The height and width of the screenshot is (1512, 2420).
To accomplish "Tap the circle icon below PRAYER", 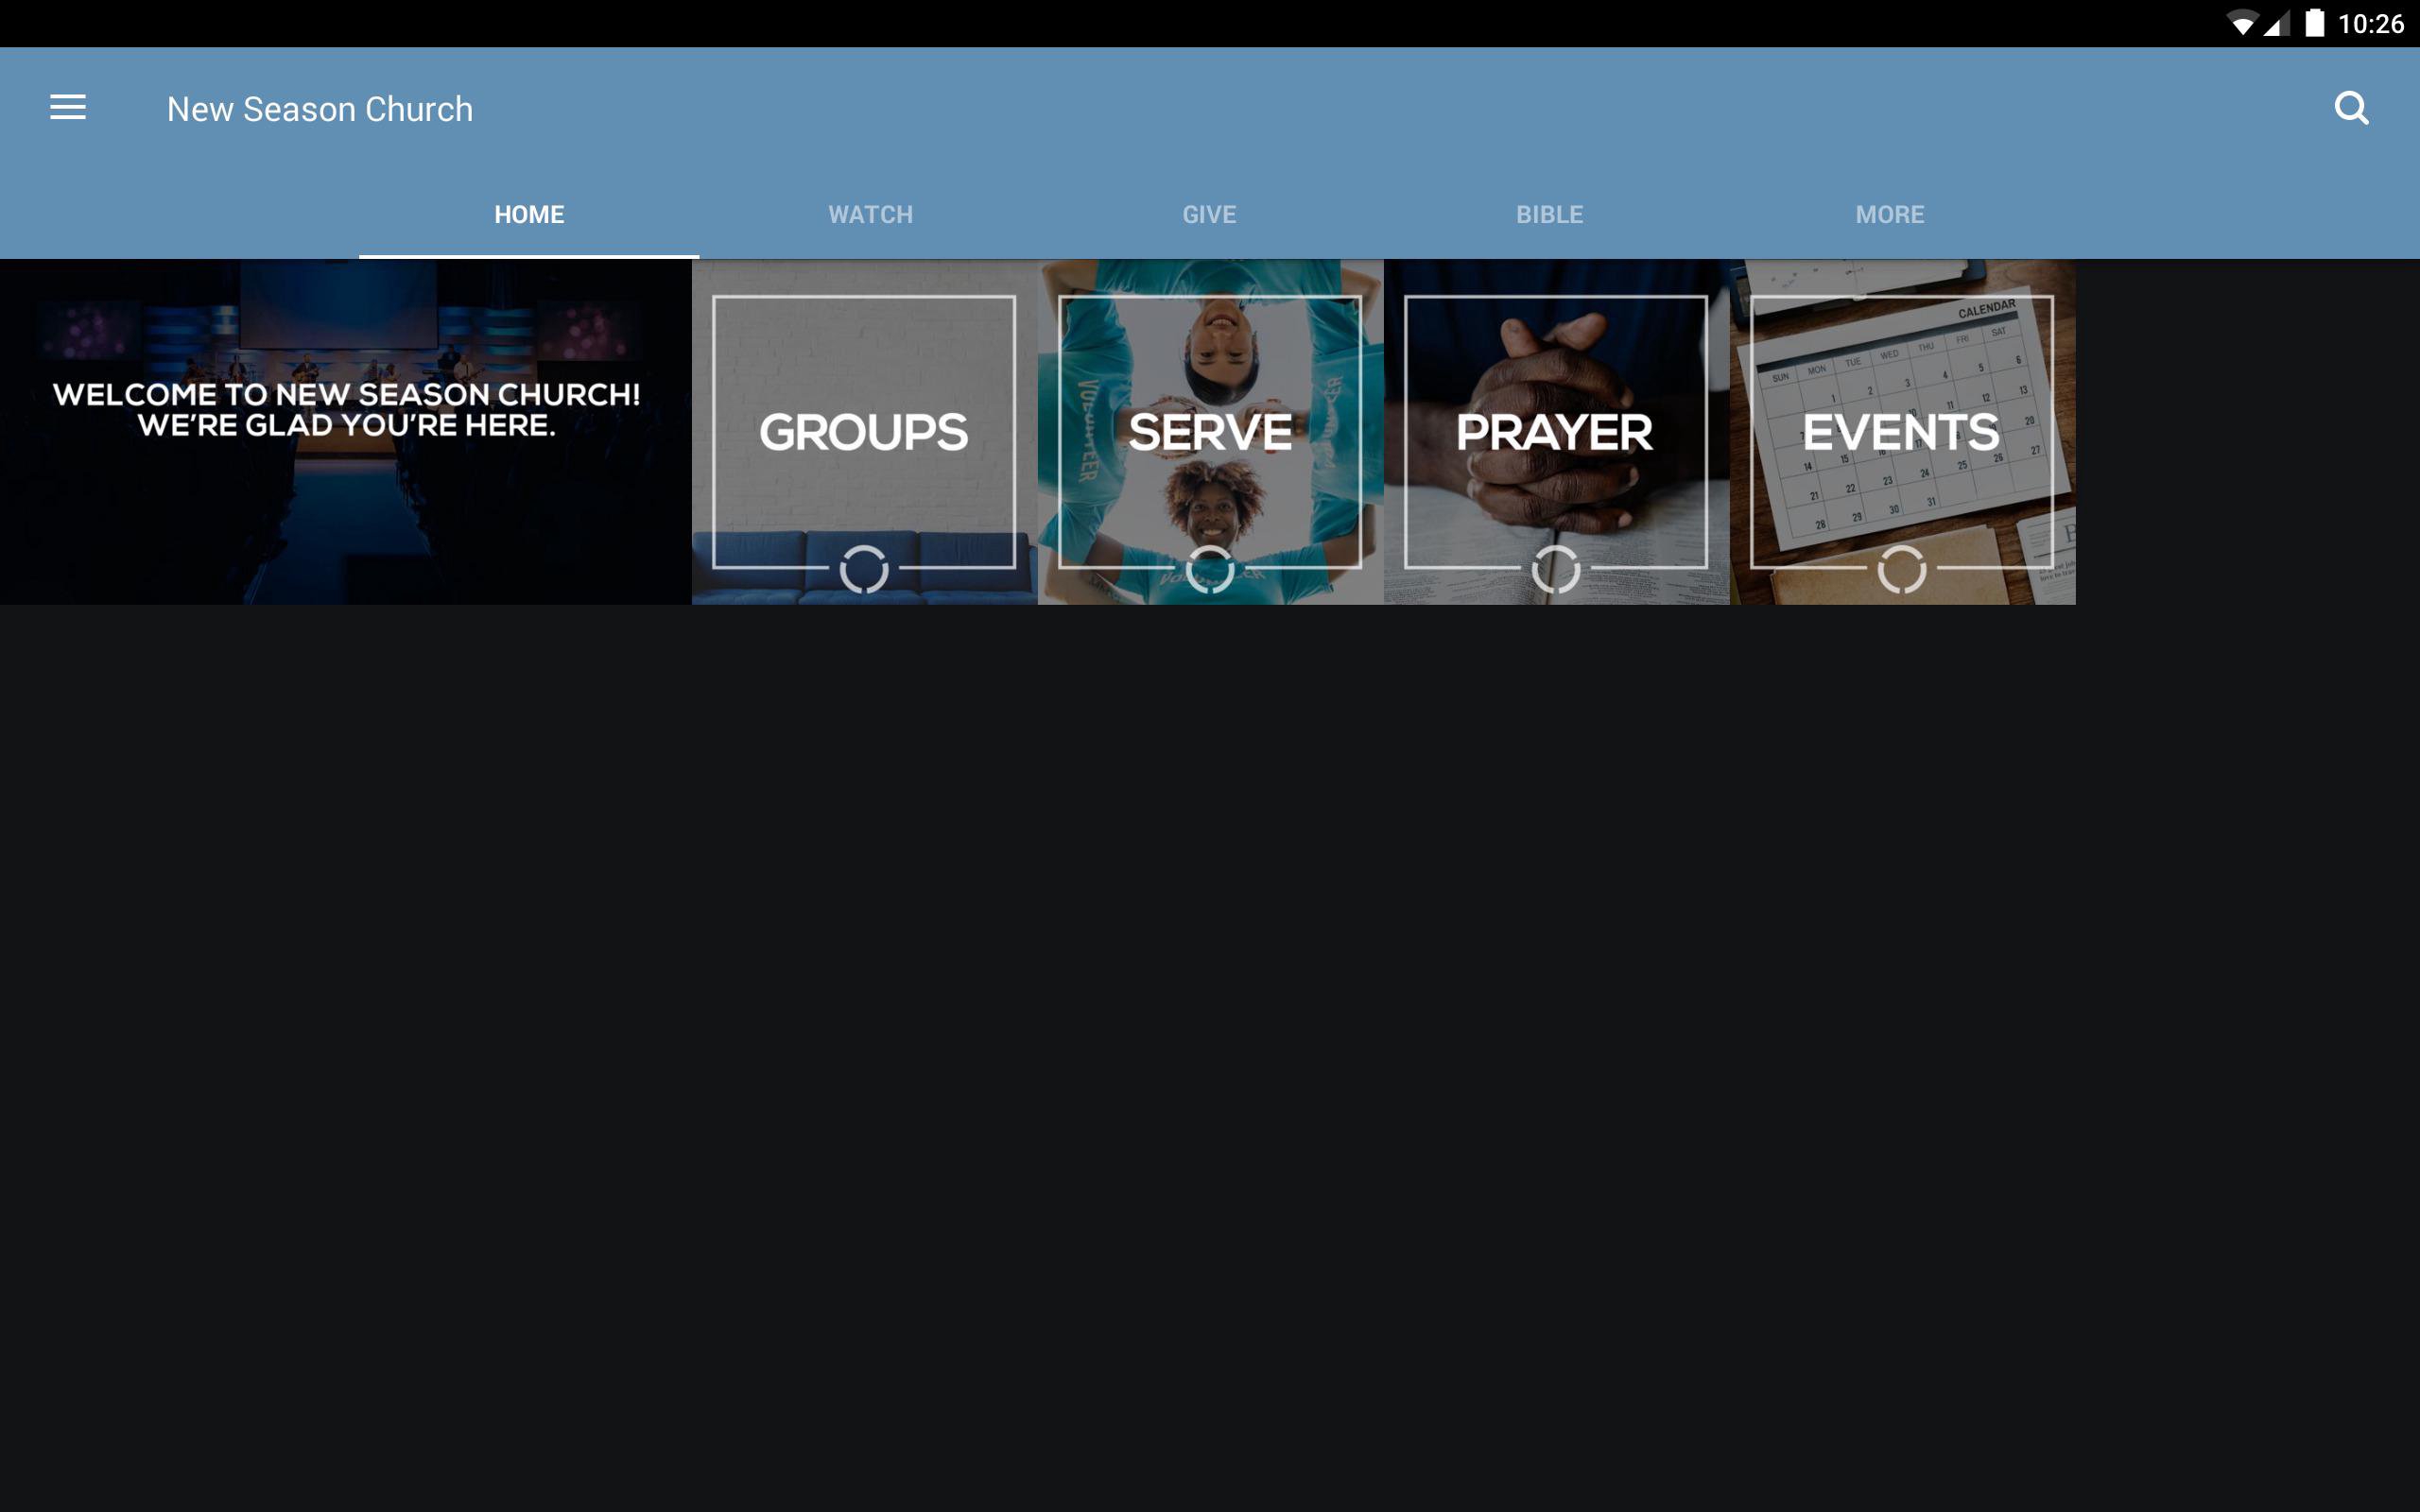I will [x=1556, y=570].
